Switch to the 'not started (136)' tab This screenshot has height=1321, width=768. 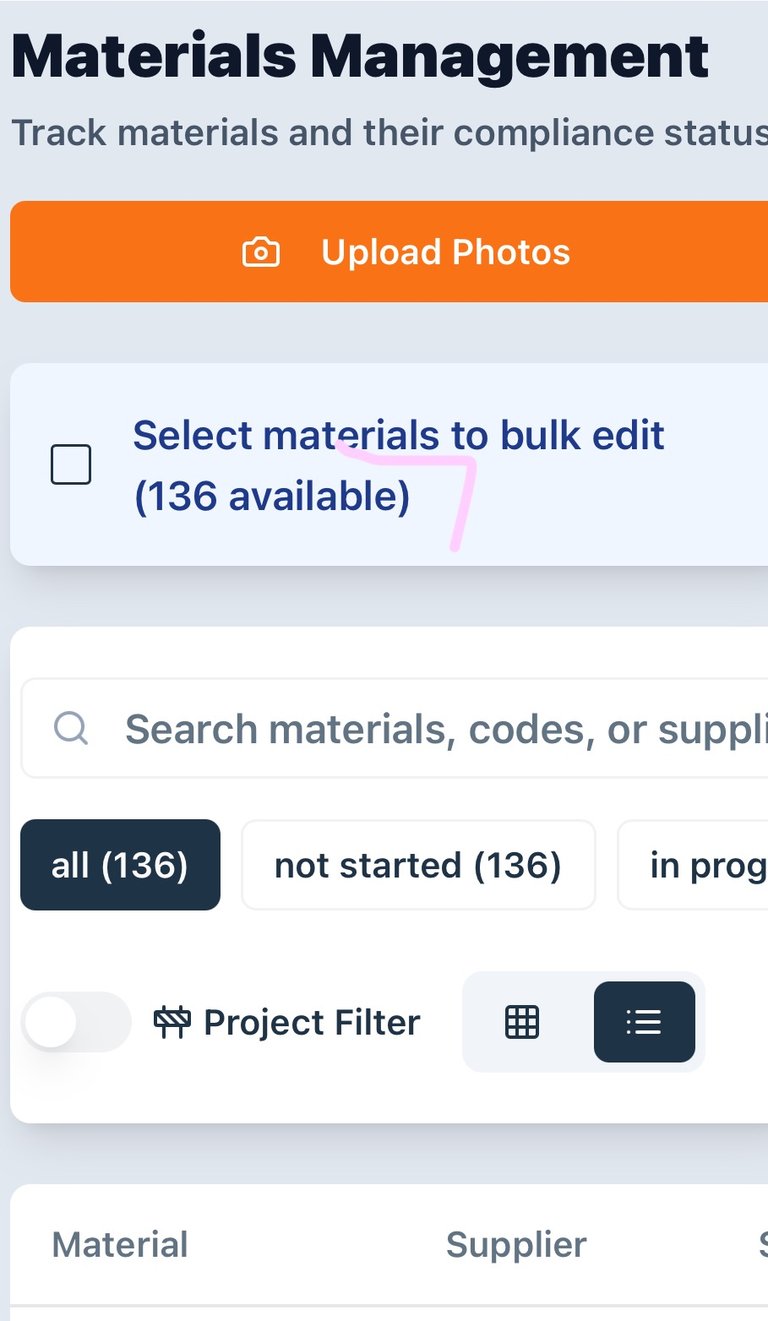click(x=418, y=865)
